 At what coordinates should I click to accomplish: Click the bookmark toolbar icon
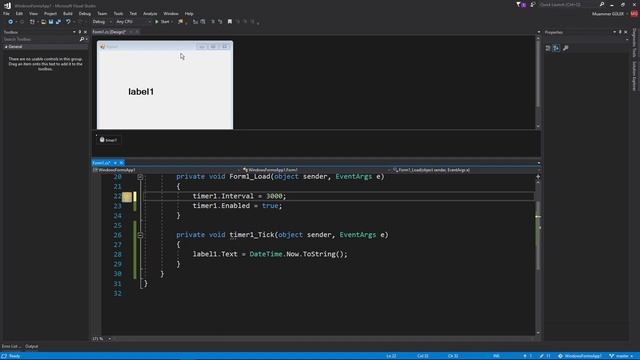click(230, 22)
